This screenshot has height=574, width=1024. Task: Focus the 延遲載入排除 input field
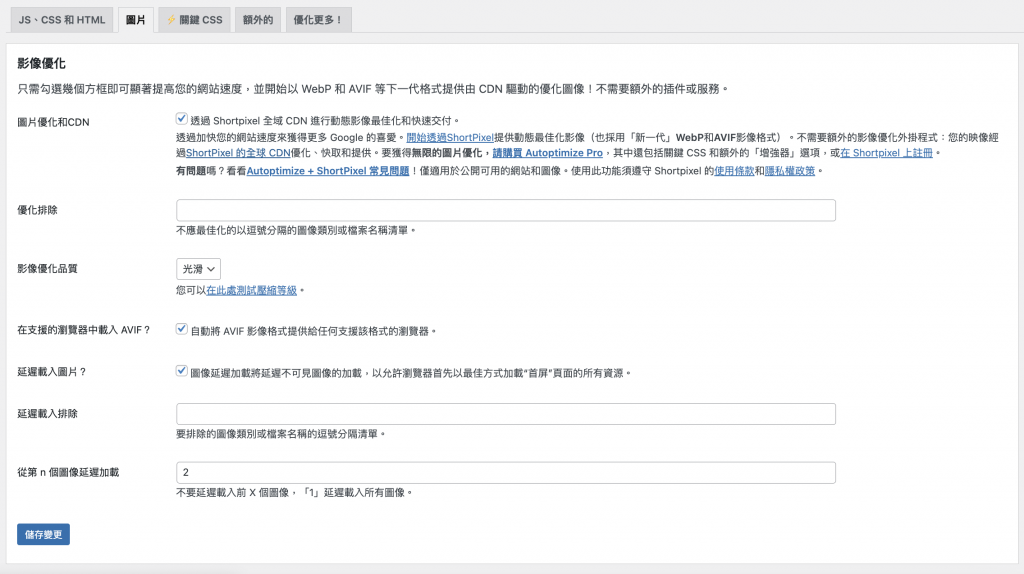click(505, 414)
